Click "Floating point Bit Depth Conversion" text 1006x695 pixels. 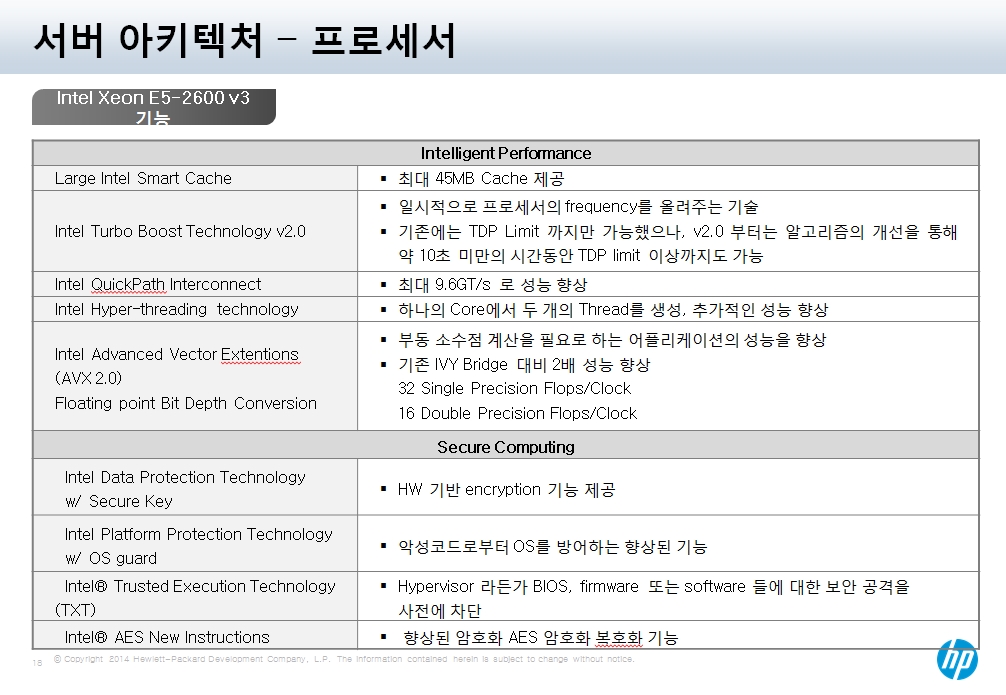pos(186,403)
